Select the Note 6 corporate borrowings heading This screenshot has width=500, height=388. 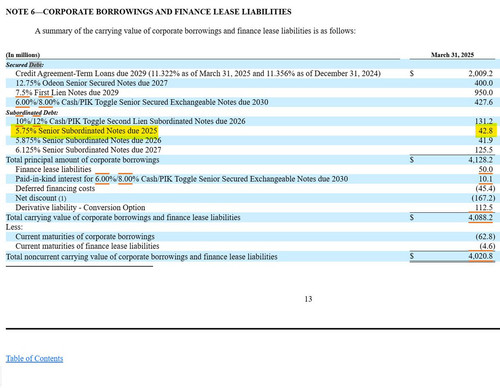click(x=148, y=12)
